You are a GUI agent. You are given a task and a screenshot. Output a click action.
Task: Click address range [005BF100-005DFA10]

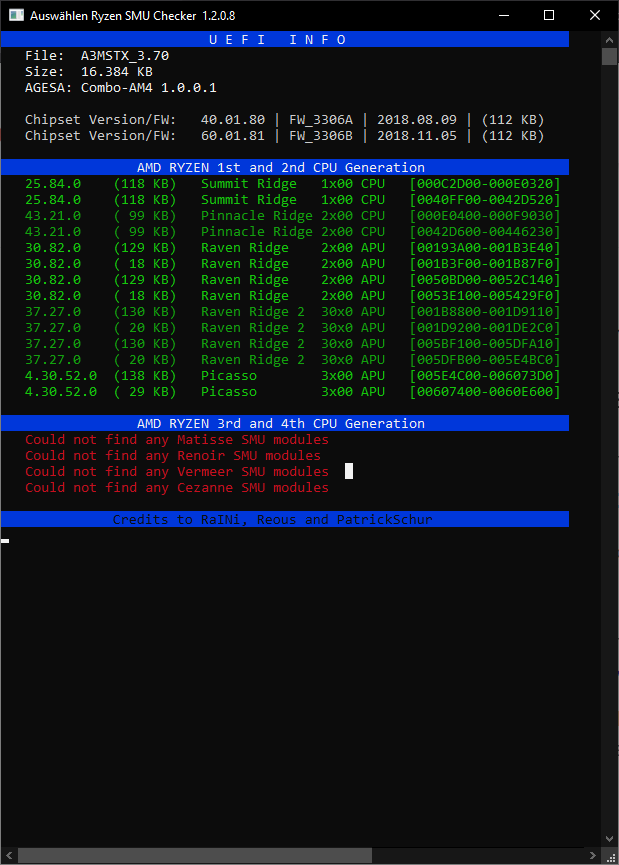[485, 344]
